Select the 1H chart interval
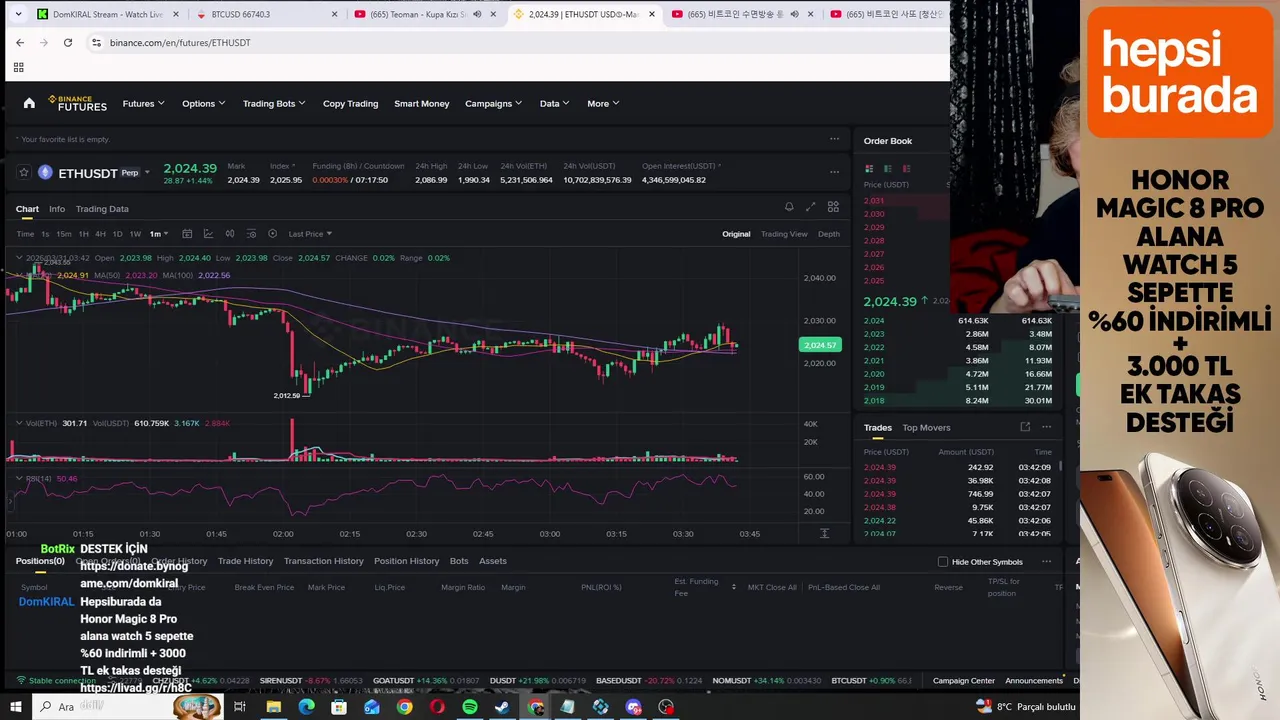The image size is (1280, 720). [x=84, y=234]
